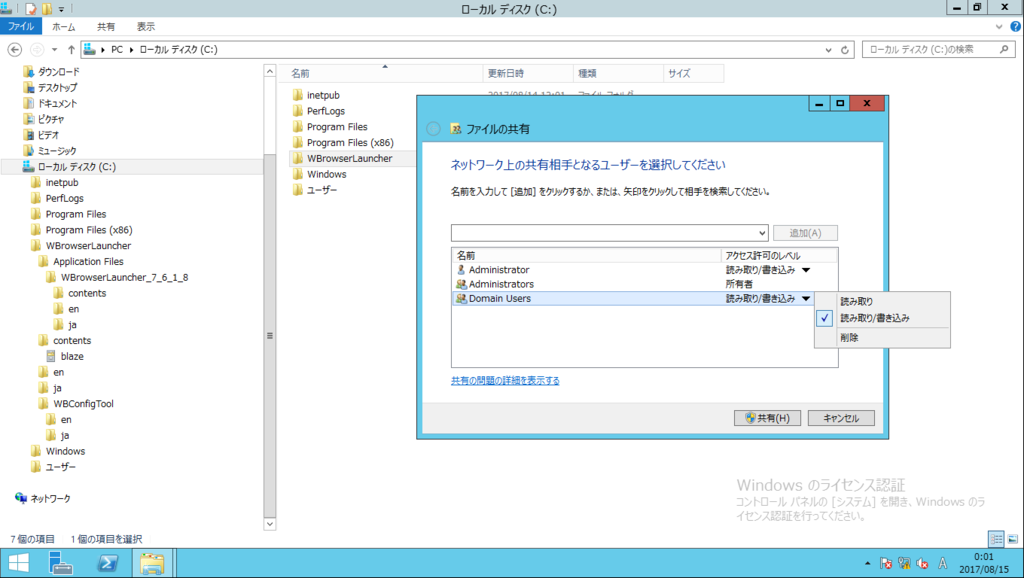Switch to details view icon

[x=996, y=539]
